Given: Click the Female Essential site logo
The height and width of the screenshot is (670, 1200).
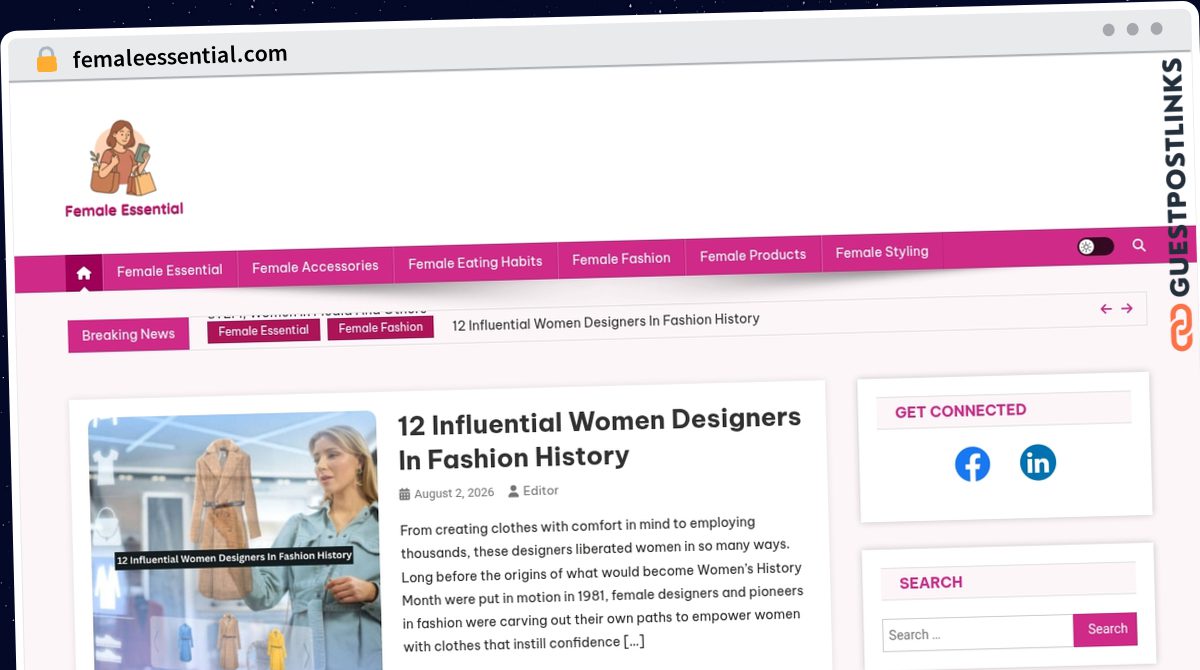Looking at the screenshot, I should tap(124, 170).
